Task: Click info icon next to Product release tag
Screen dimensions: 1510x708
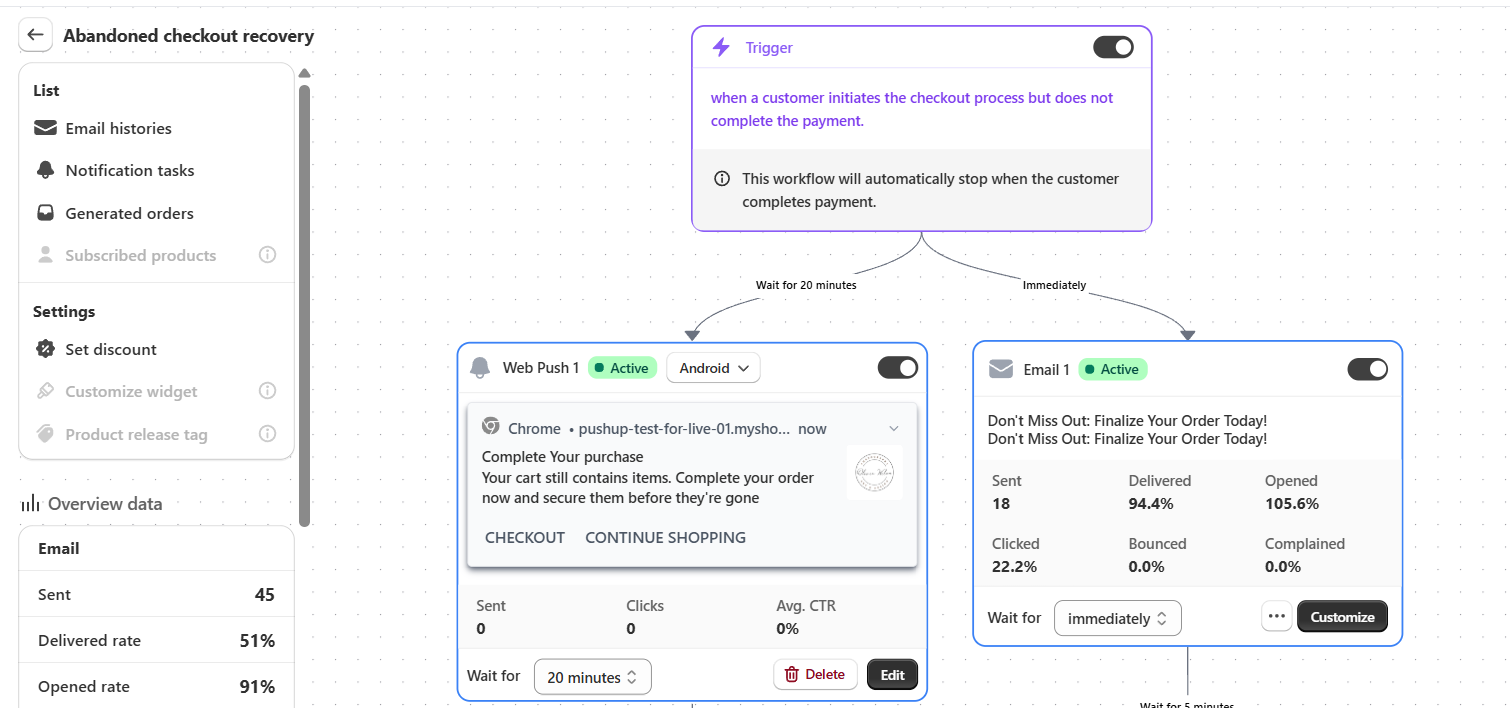Action: click(x=267, y=434)
